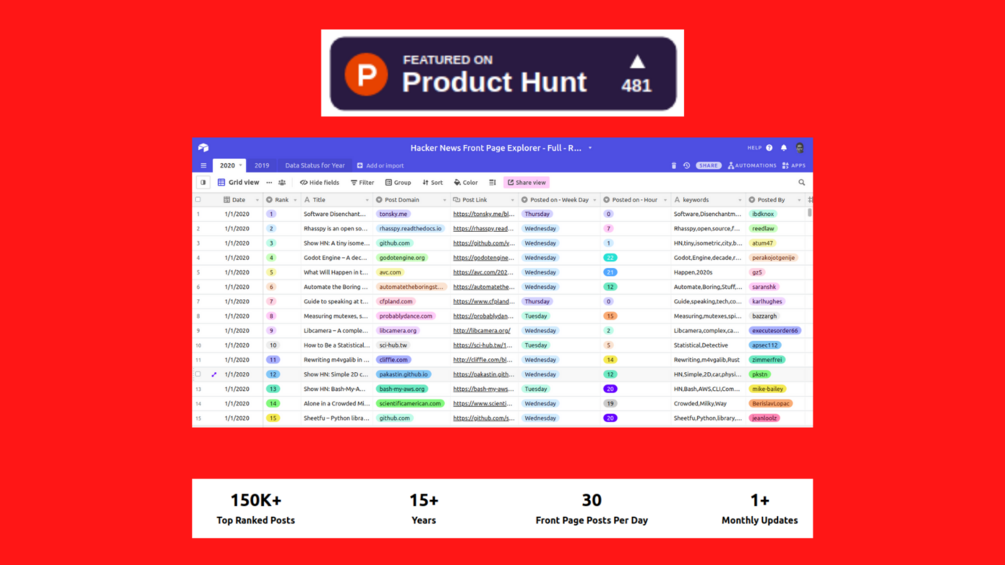The image size is (1005, 565).
Task: Select the 'Godot Engine – A dec...' title cell
Action: coord(335,258)
